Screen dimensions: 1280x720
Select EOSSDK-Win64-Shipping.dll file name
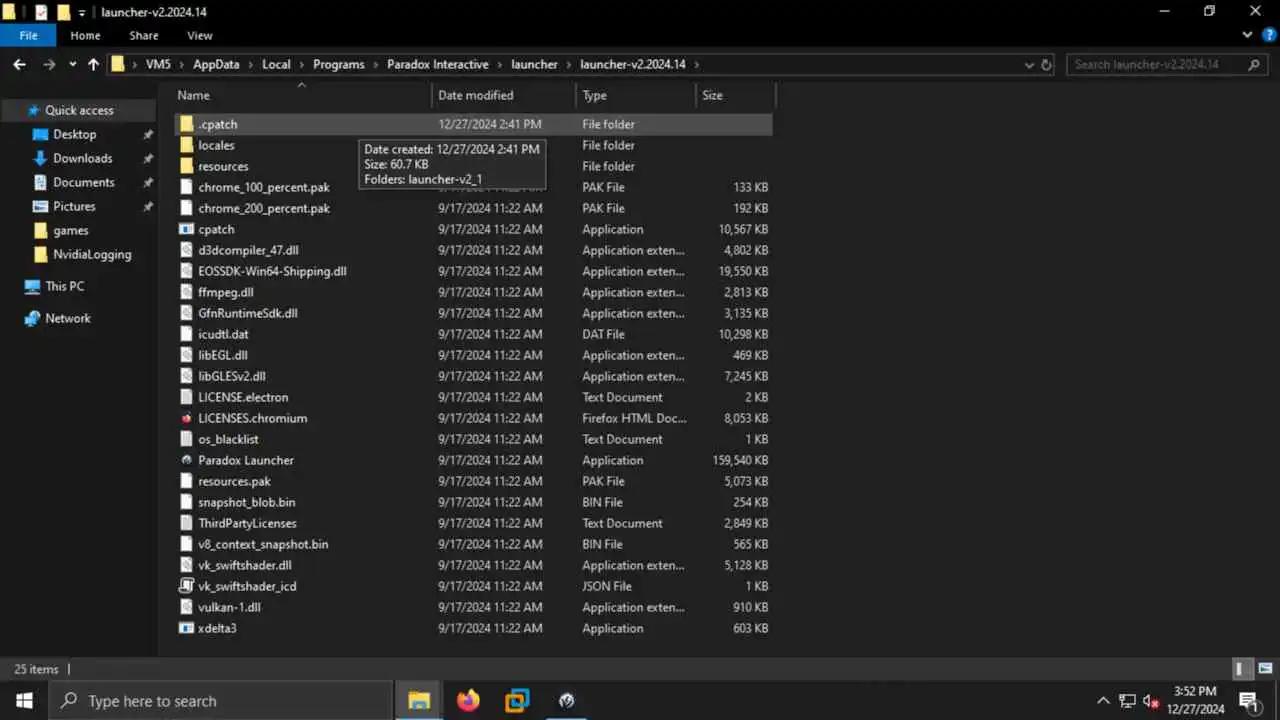[272, 271]
